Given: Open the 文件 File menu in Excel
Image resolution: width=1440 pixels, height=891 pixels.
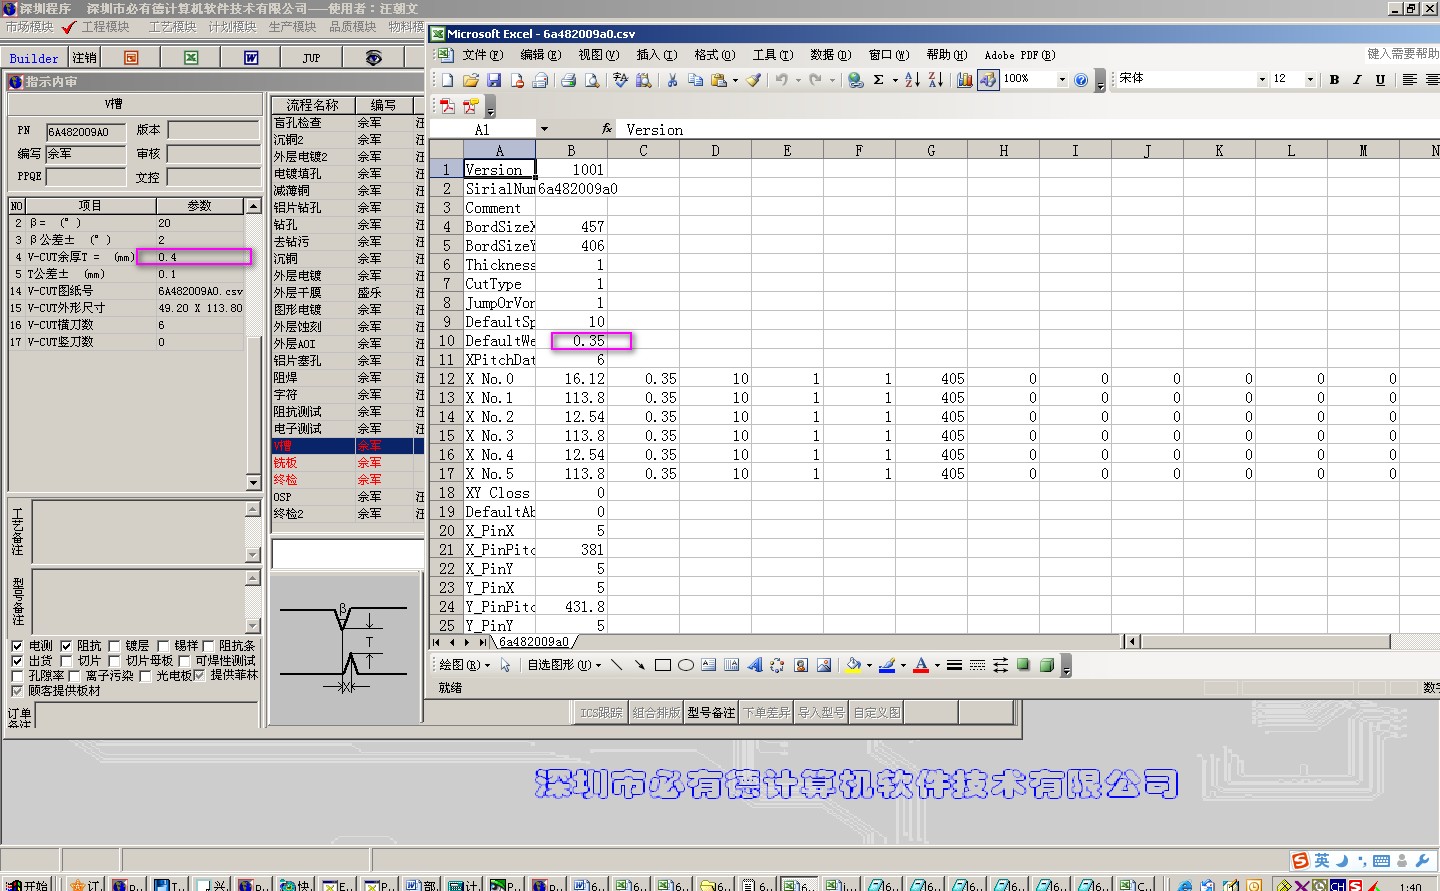Looking at the screenshot, I should click(x=481, y=55).
